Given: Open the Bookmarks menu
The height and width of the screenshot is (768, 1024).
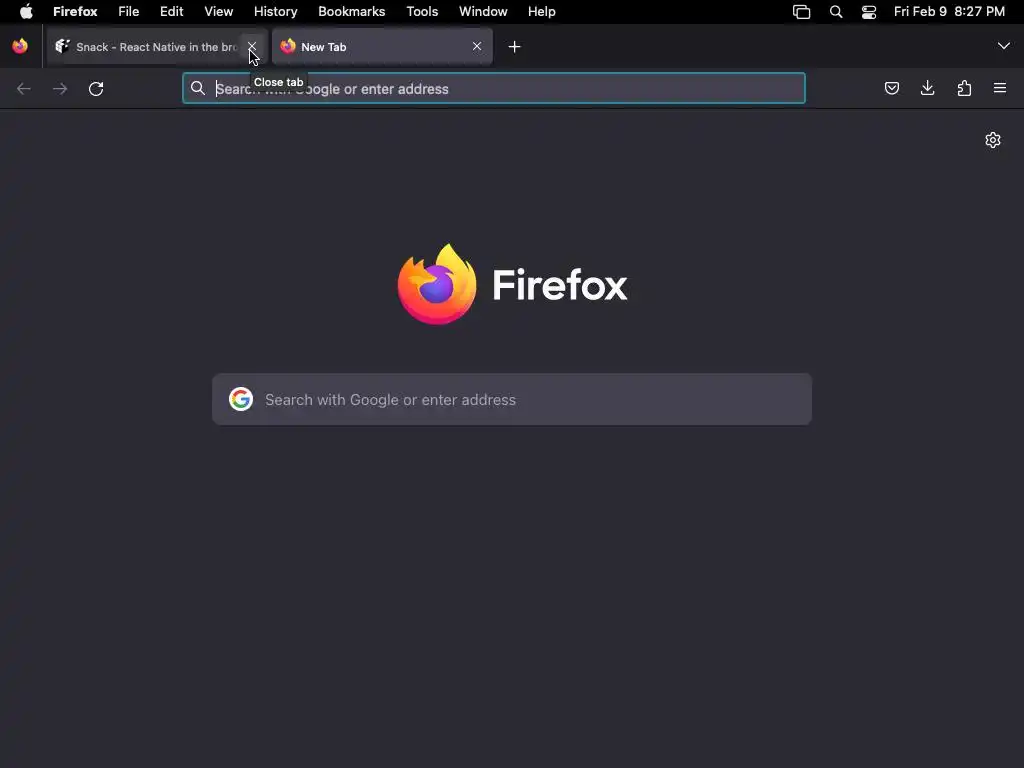Looking at the screenshot, I should [351, 11].
